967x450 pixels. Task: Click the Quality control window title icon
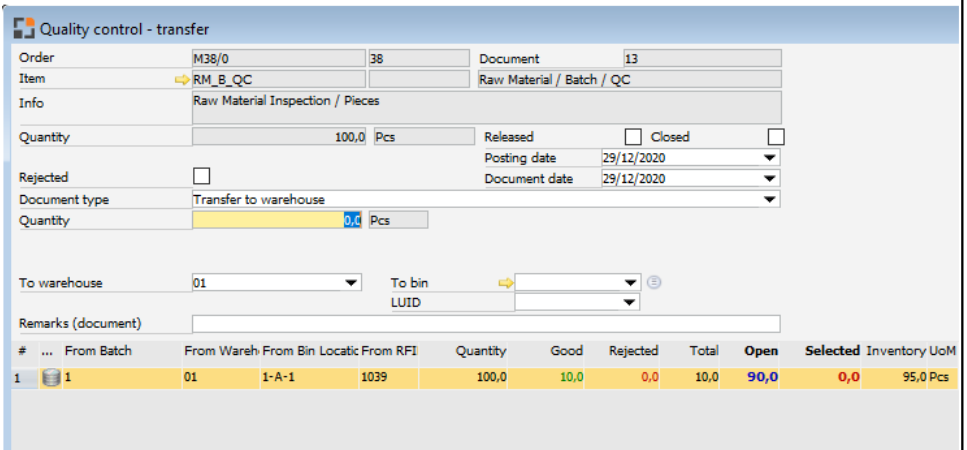pos(24,29)
